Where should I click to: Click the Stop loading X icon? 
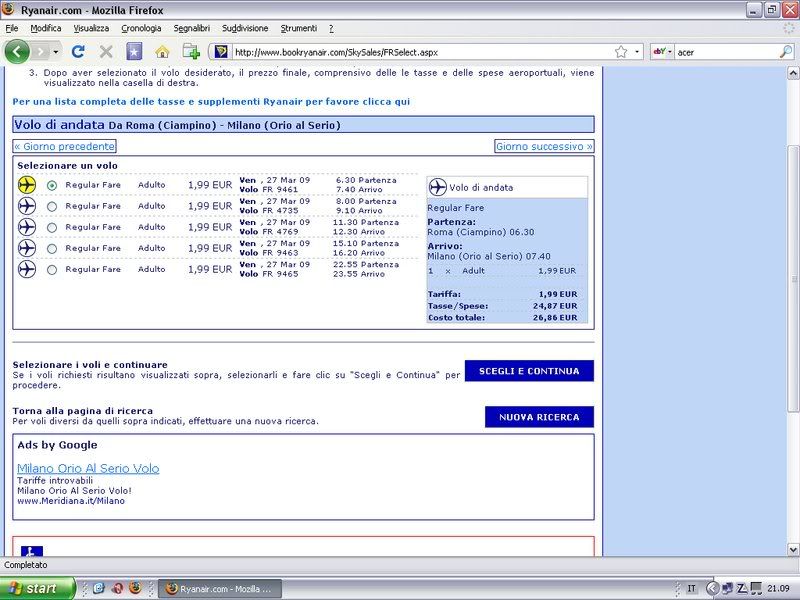tap(106, 52)
